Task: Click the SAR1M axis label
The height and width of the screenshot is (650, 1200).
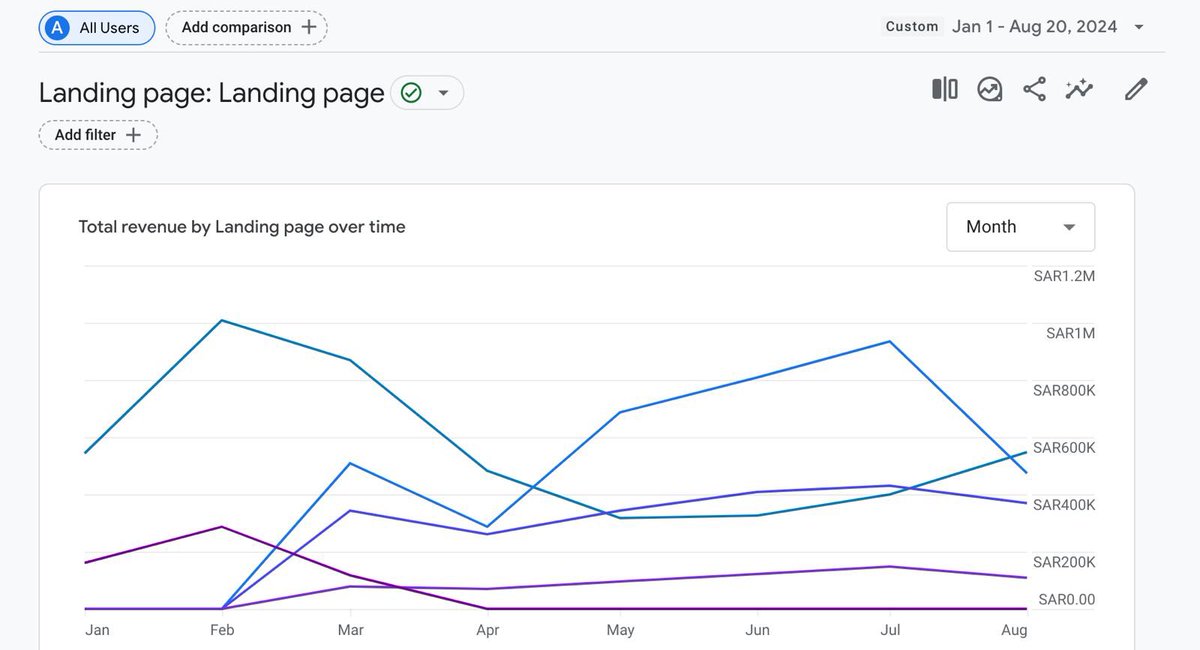Action: click(x=1071, y=333)
